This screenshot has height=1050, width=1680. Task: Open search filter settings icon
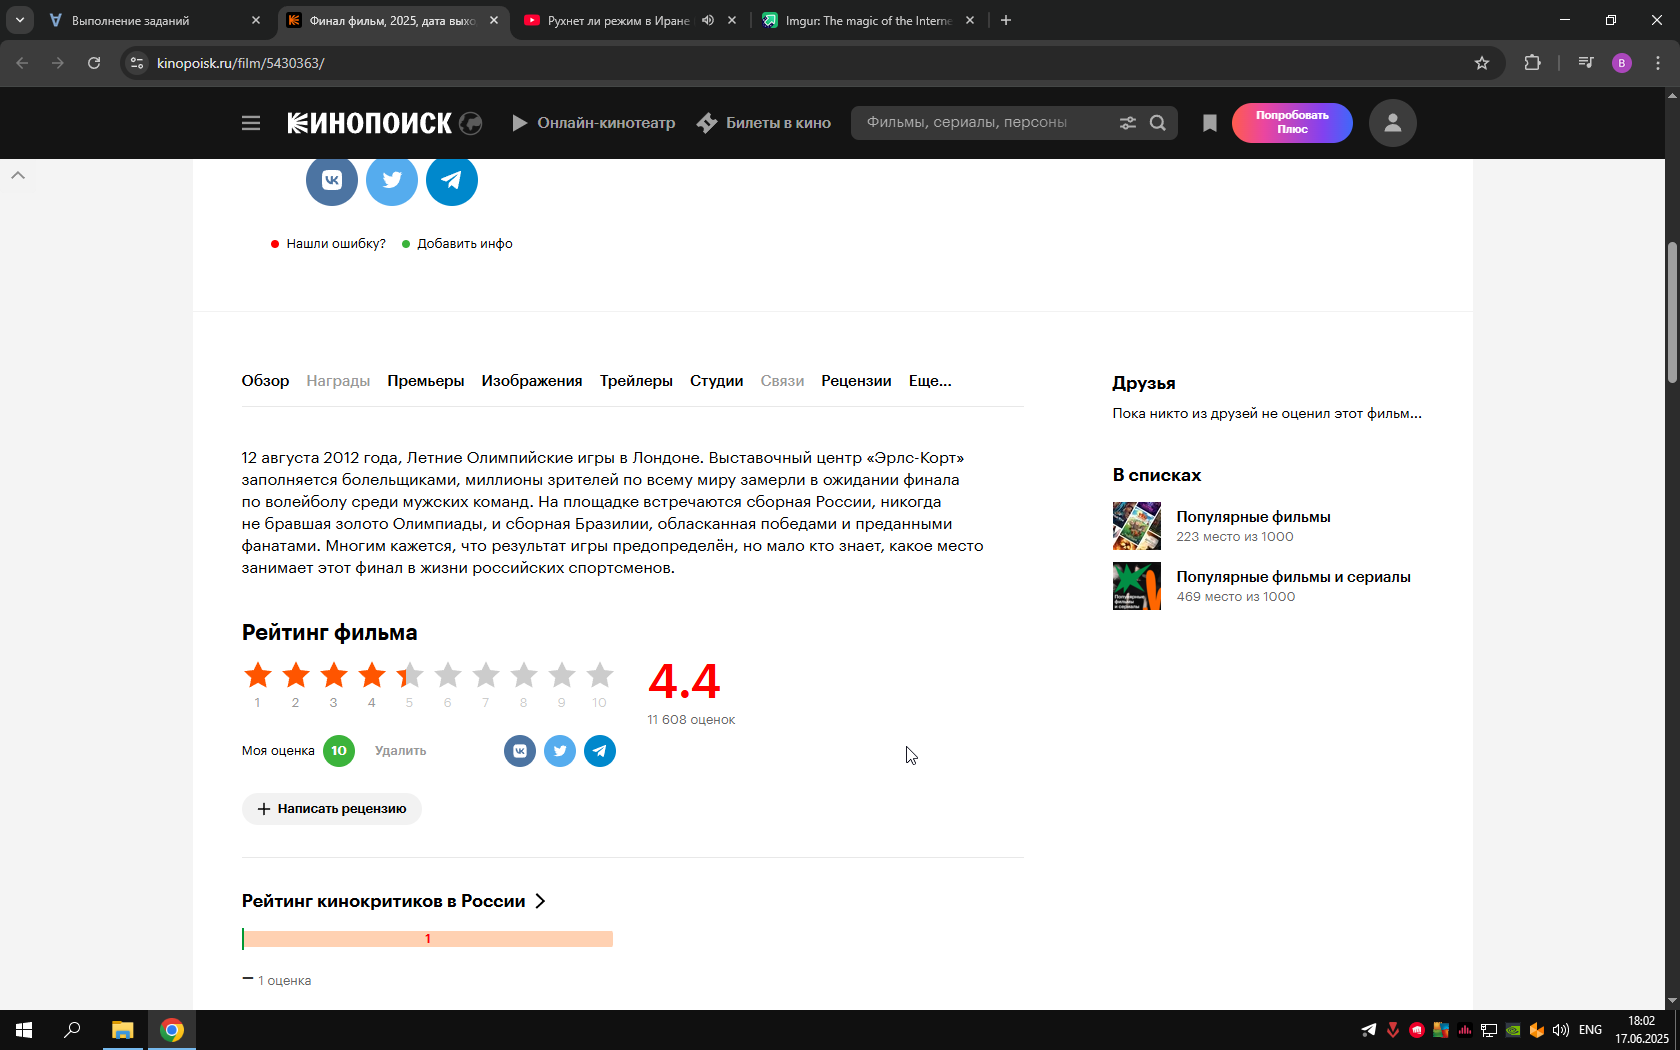click(x=1128, y=123)
